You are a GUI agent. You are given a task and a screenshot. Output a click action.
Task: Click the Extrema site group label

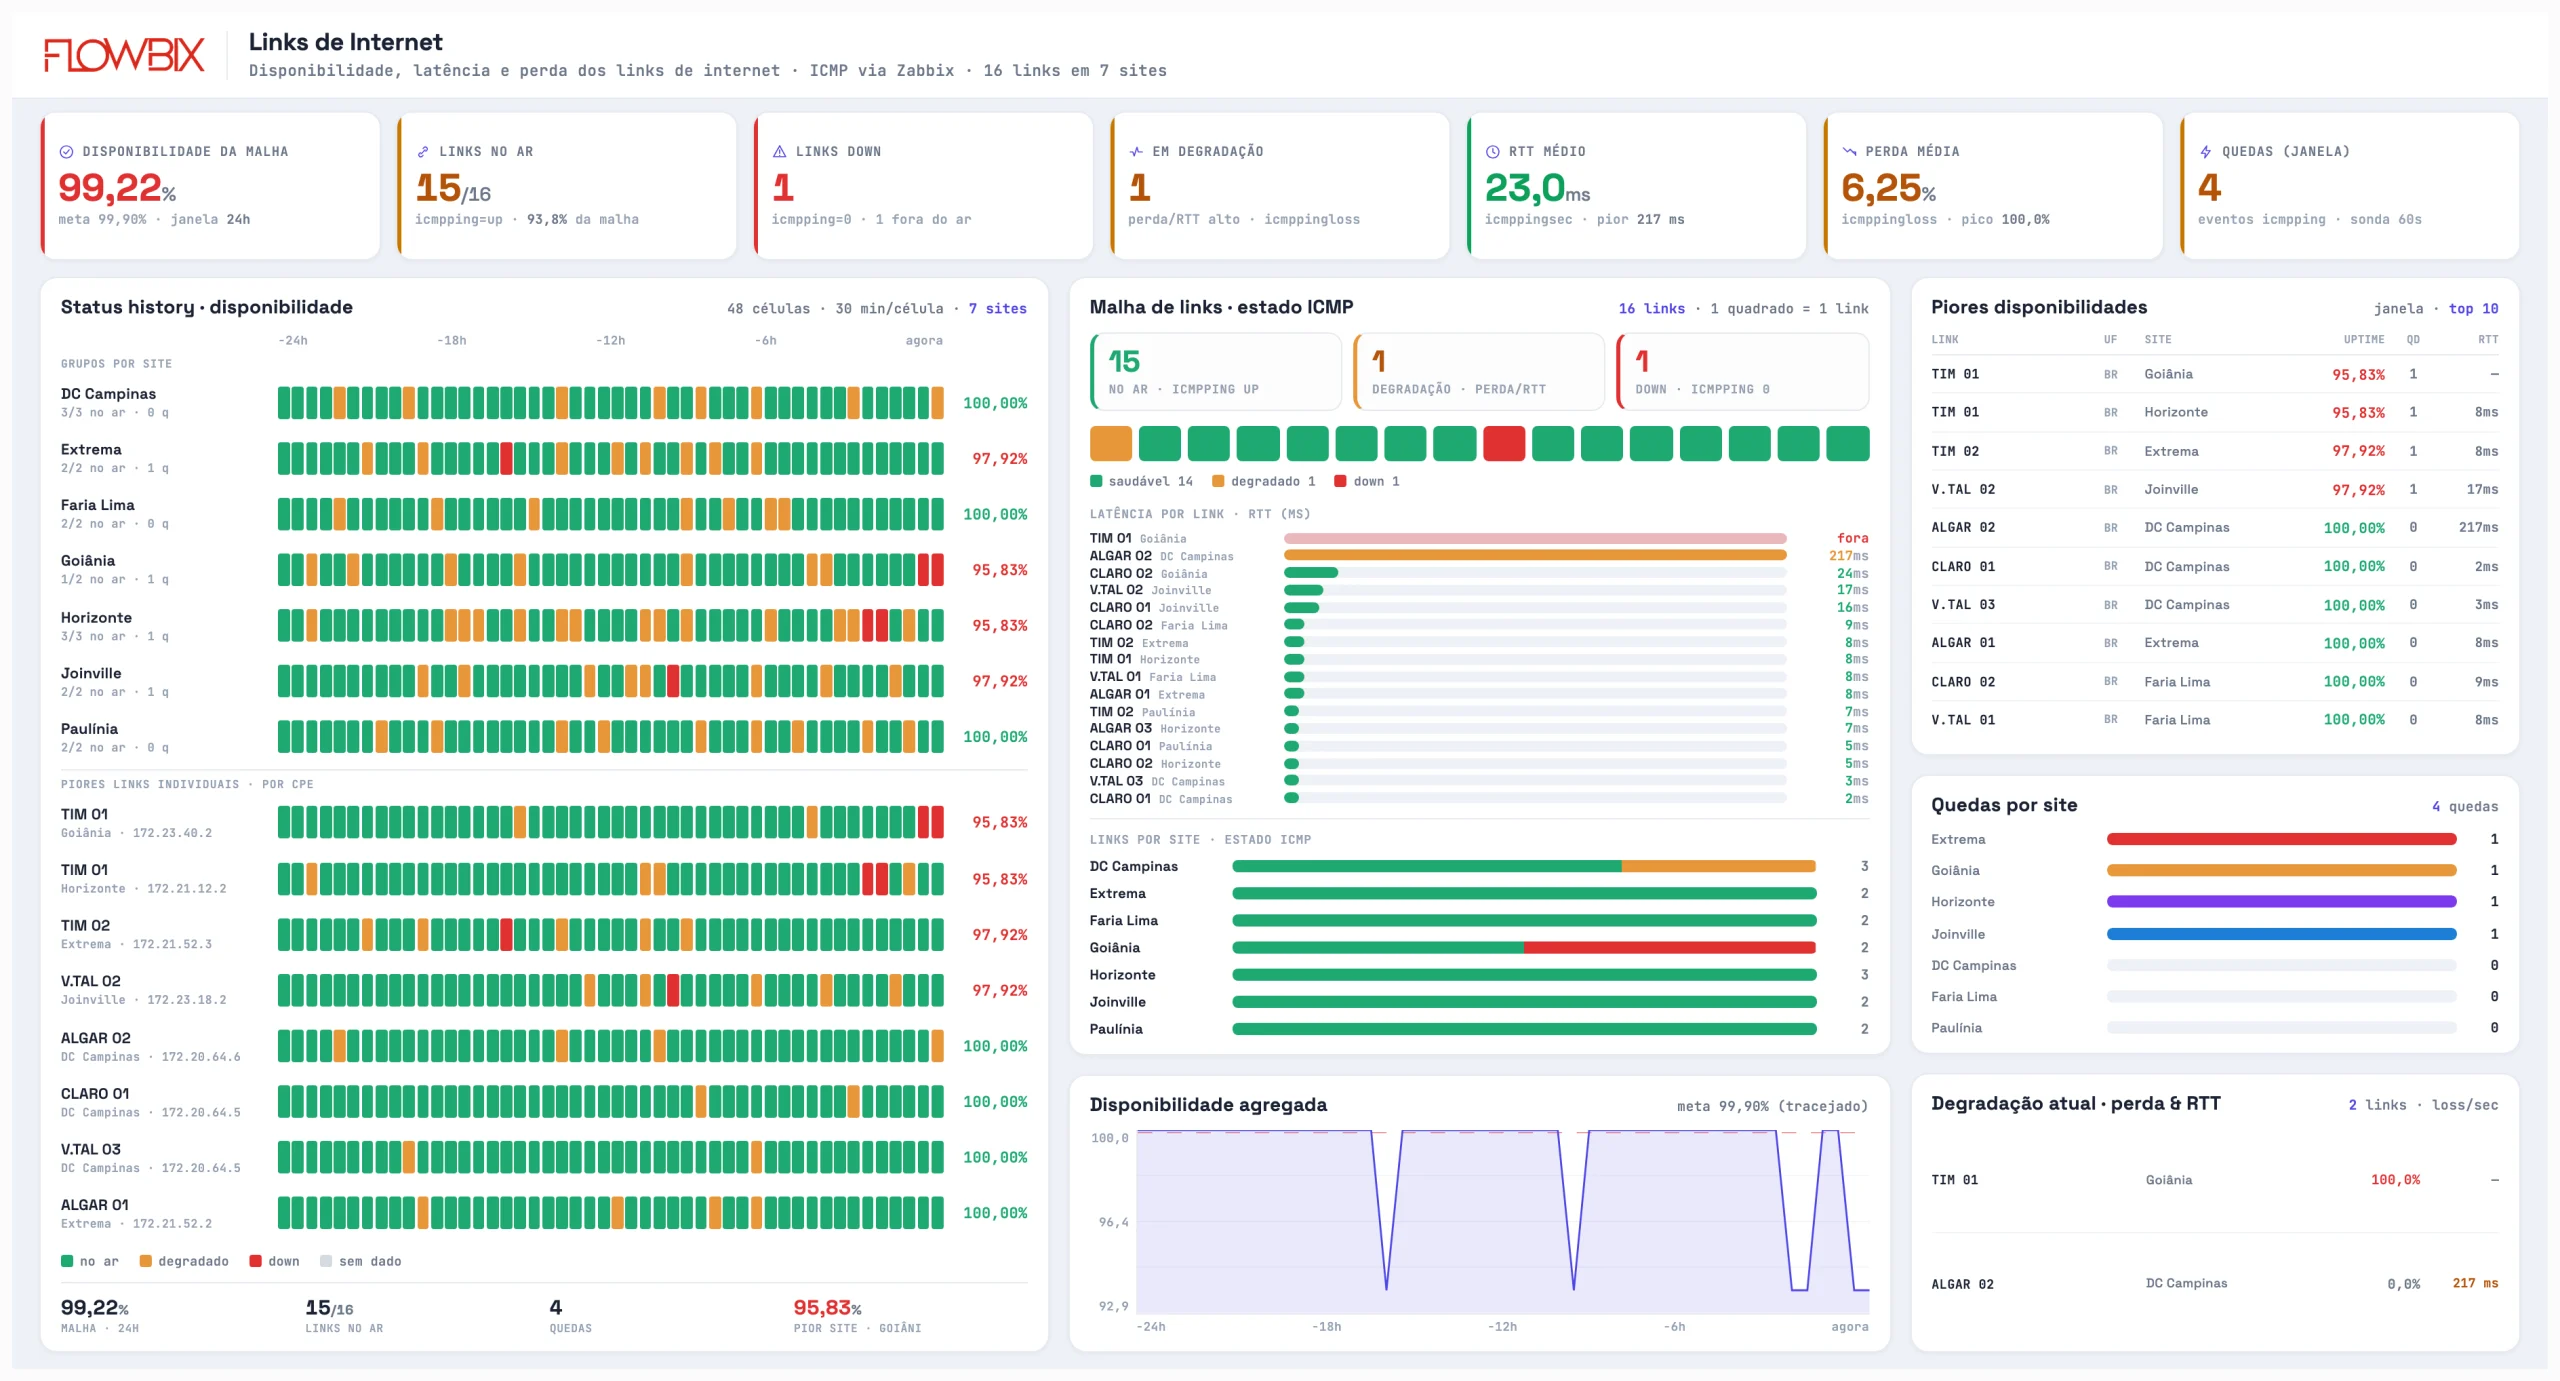click(91, 450)
